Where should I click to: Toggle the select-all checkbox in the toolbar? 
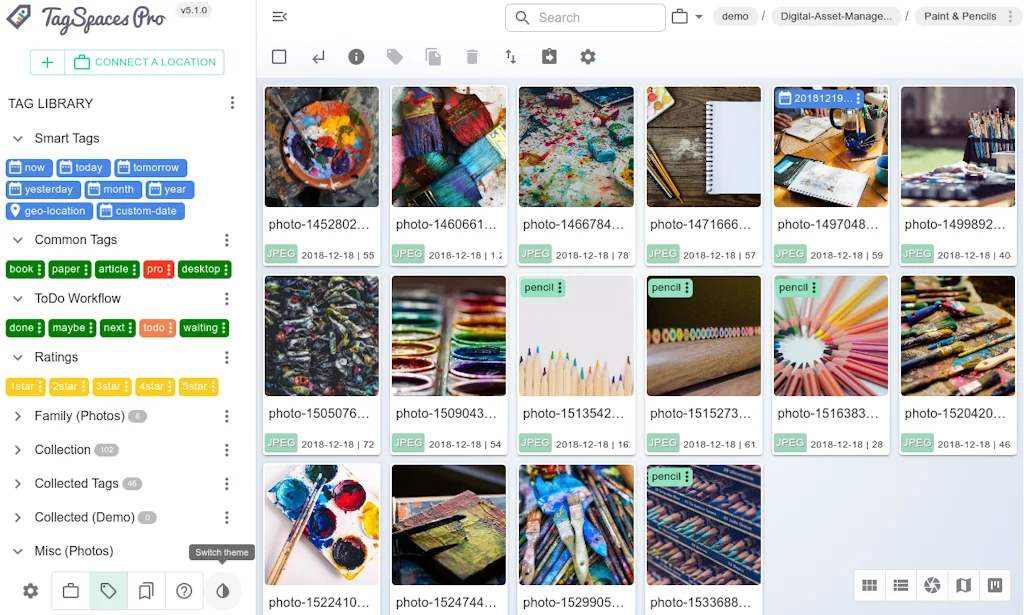278,57
